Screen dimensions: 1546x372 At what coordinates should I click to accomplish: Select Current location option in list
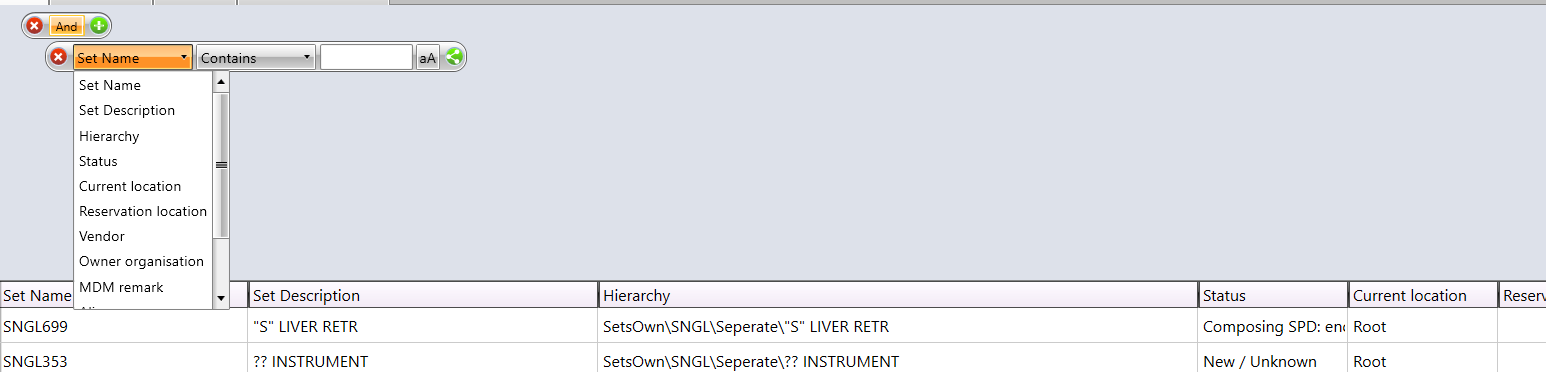point(130,186)
